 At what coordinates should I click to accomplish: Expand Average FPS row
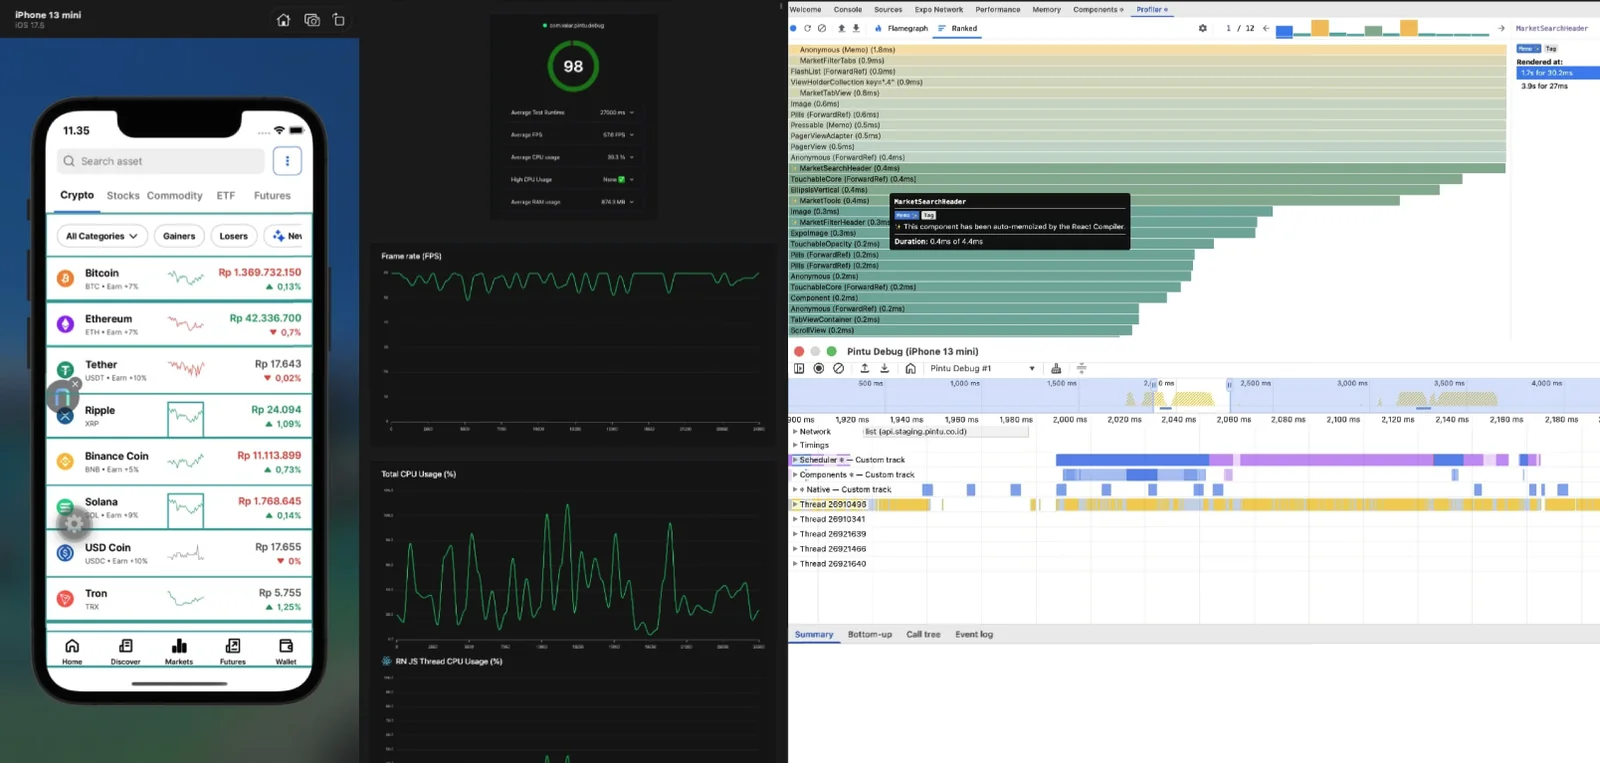pos(632,134)
